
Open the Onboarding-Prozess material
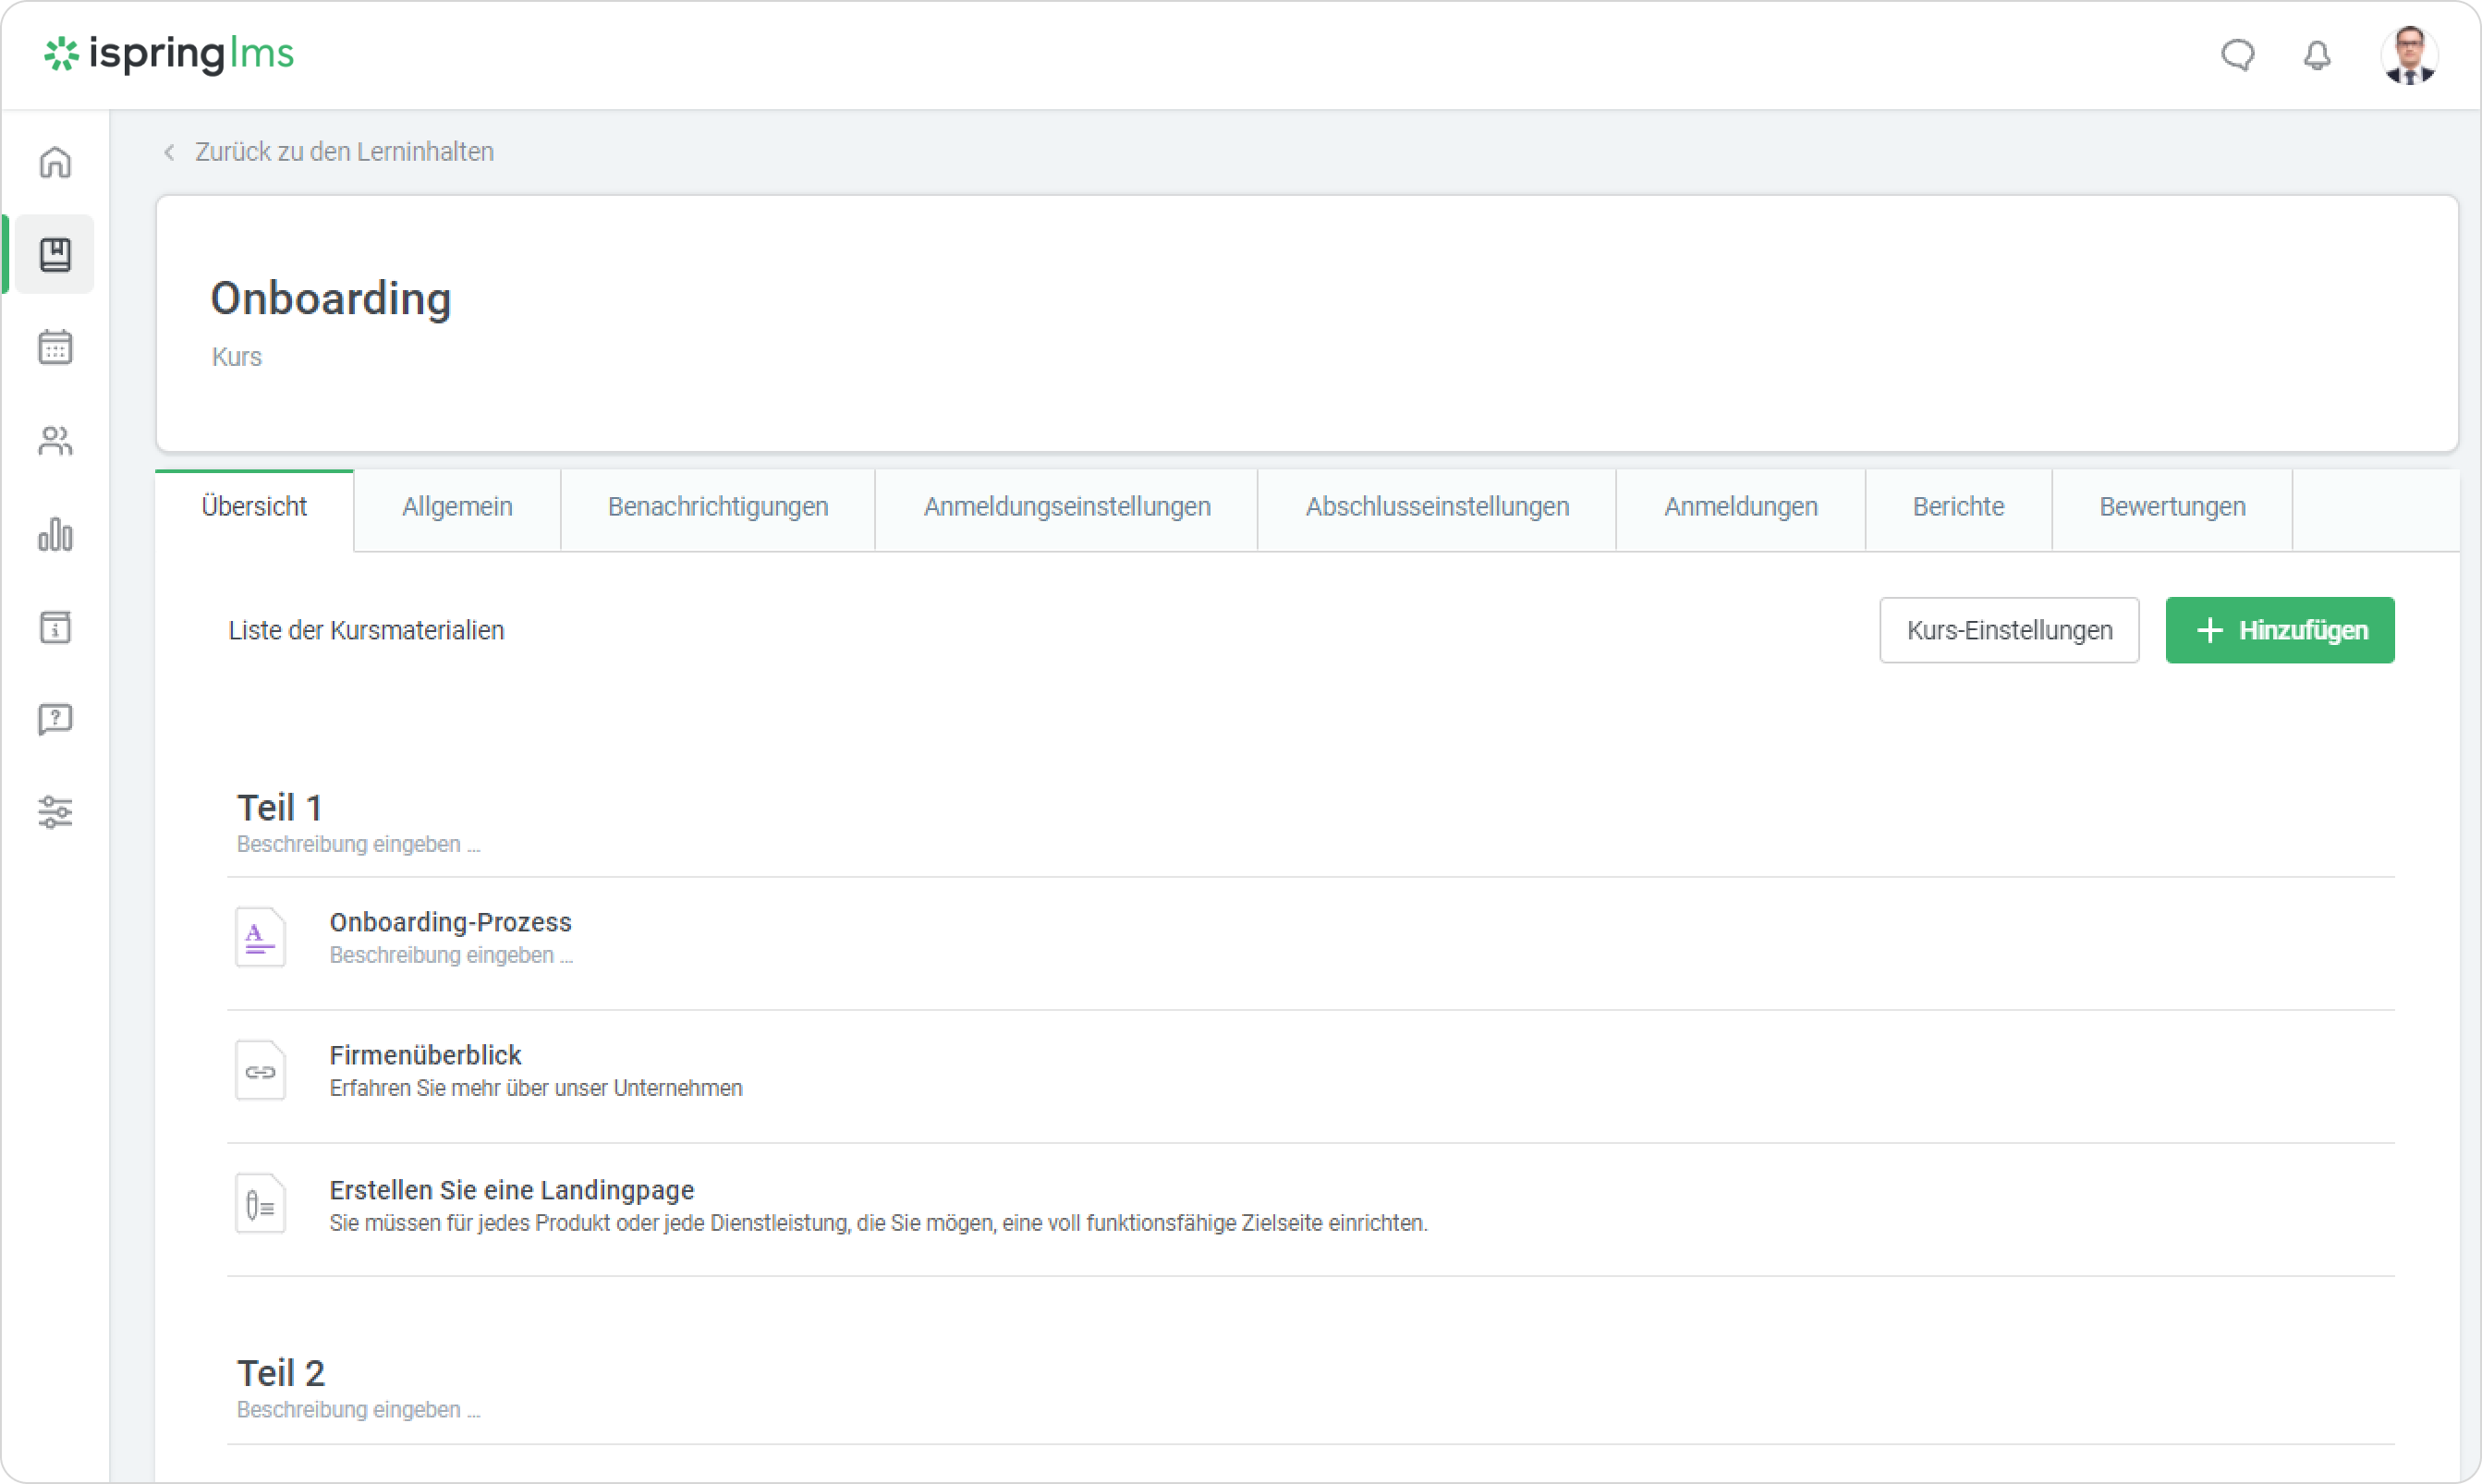[x=450, y=922]
